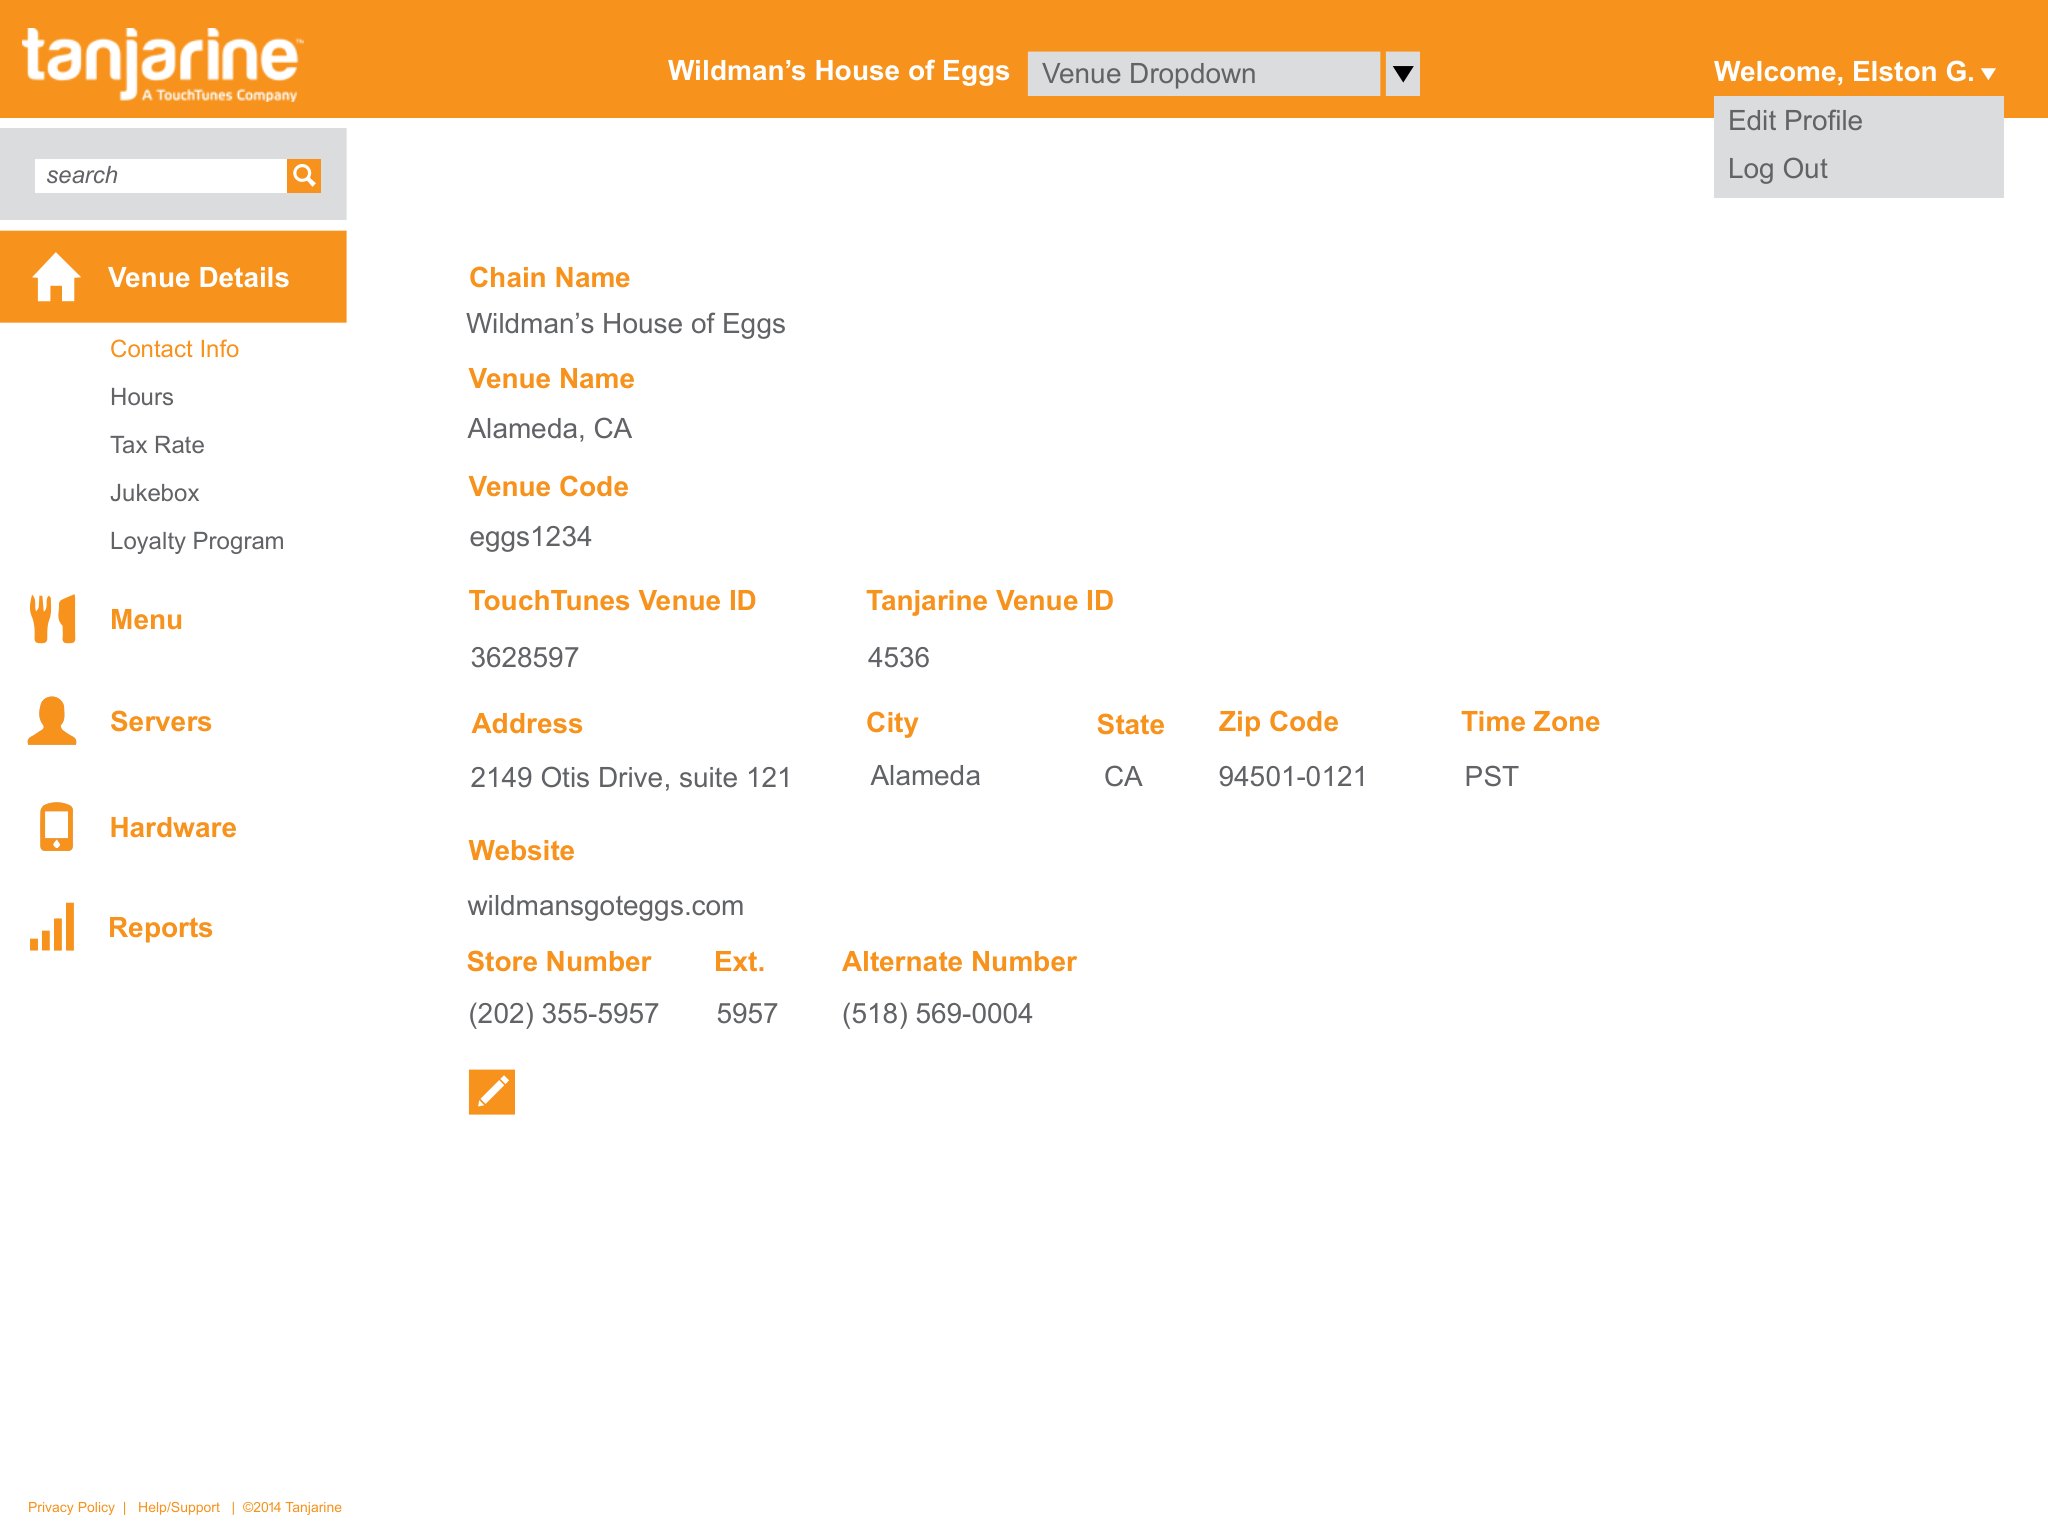2048x1536 pixels.
Task: Click the Servers person icon
Action: click(x=52, y=721)
